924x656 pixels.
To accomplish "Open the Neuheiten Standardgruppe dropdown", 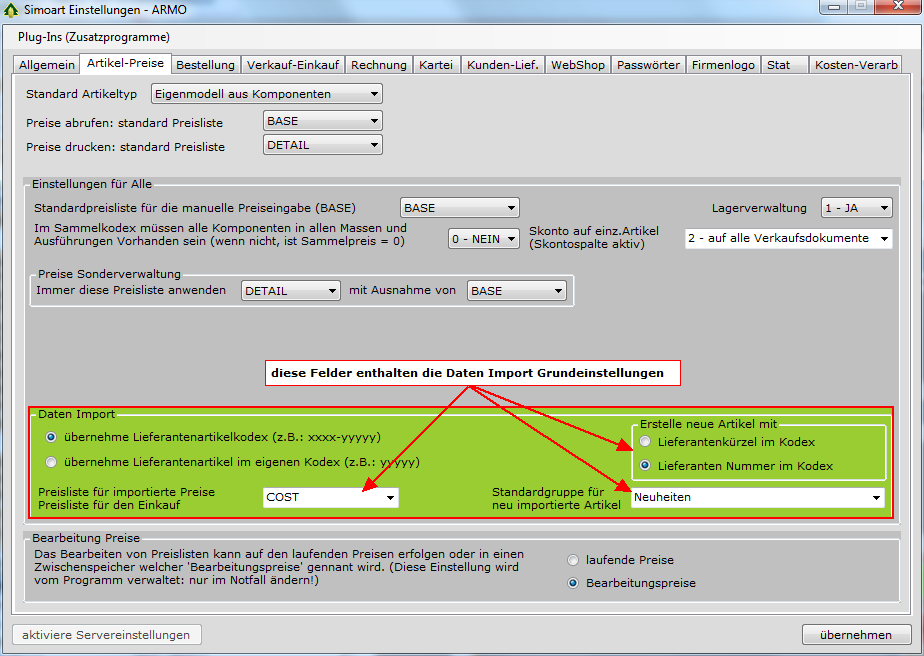I will click(758, 497).
